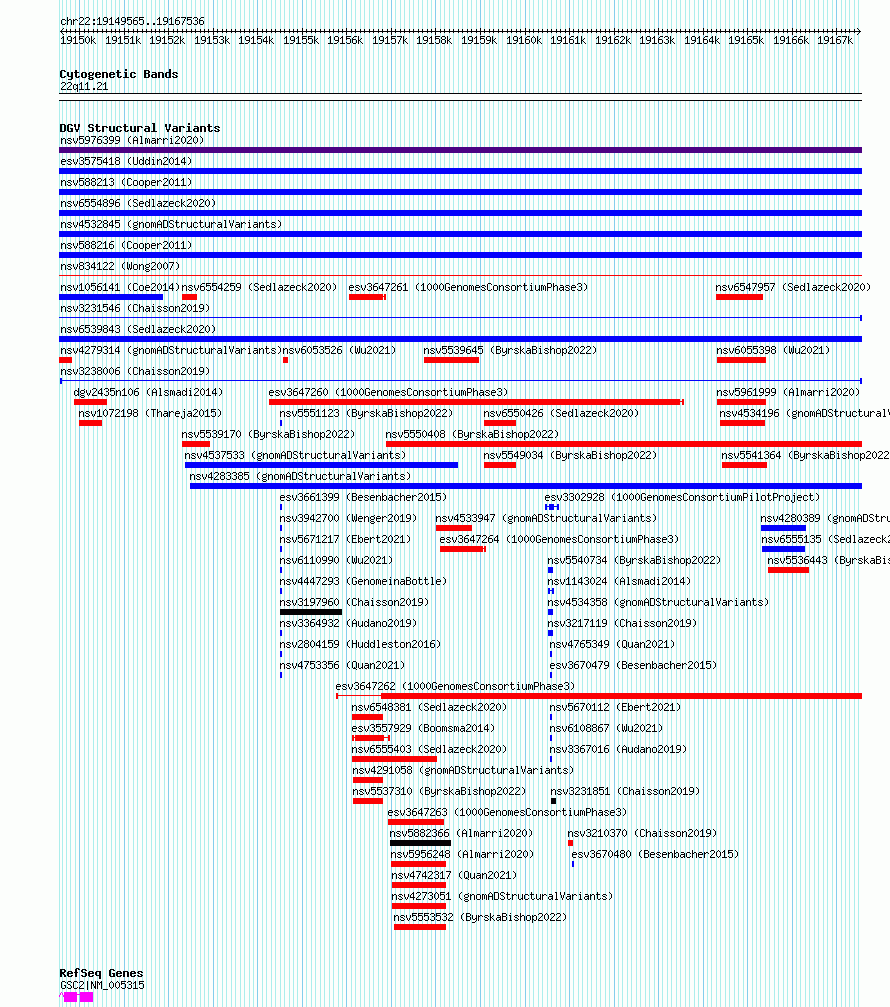The height and width of the screenshot is (1007, 890).
Task: Click nsv6053526 (Wu2021) label
Action: (340, 350)
